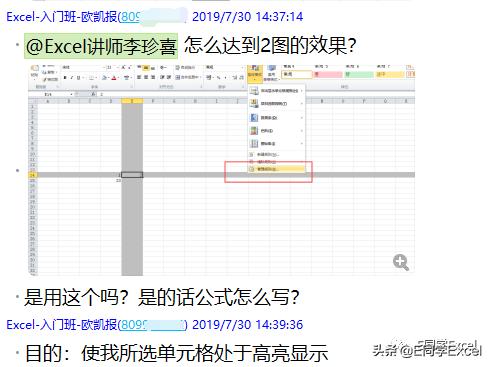Click the Conditional Formatting button in ribbon
Screen dimensions: 492x367
(255, 73)
